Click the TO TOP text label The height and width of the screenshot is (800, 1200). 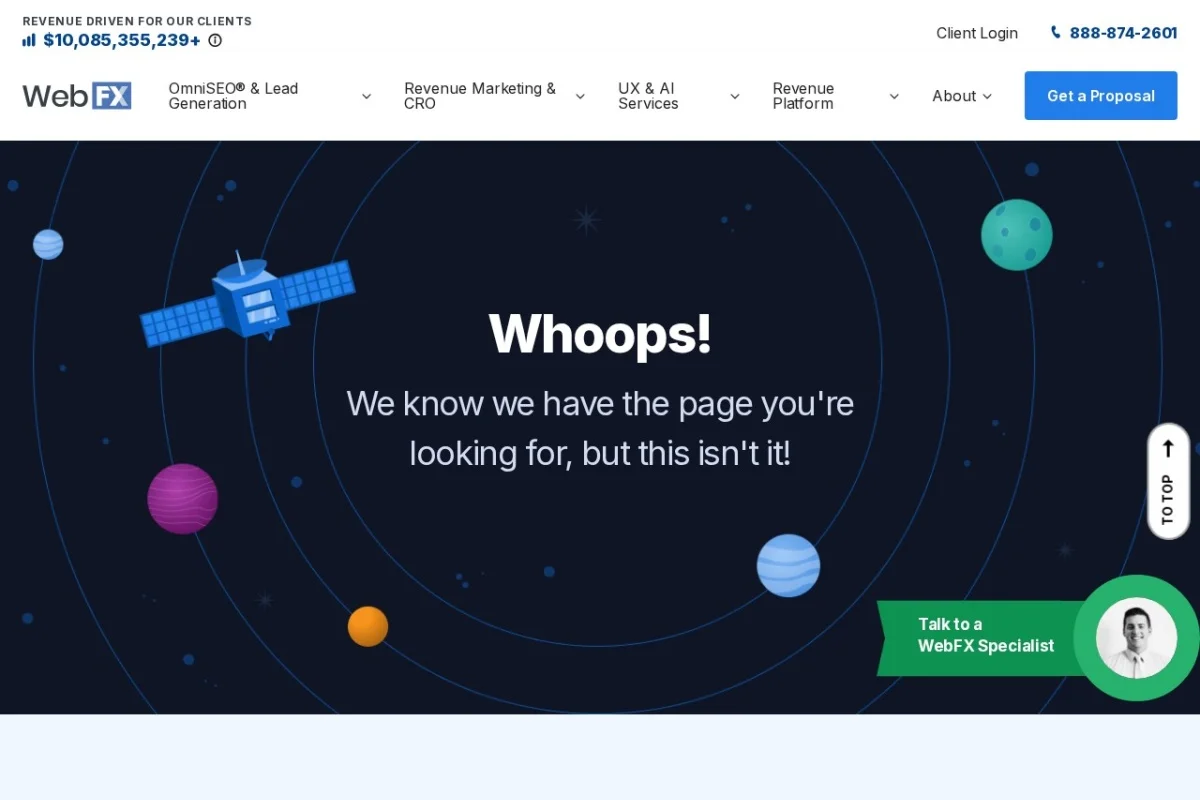[1168, 499]
